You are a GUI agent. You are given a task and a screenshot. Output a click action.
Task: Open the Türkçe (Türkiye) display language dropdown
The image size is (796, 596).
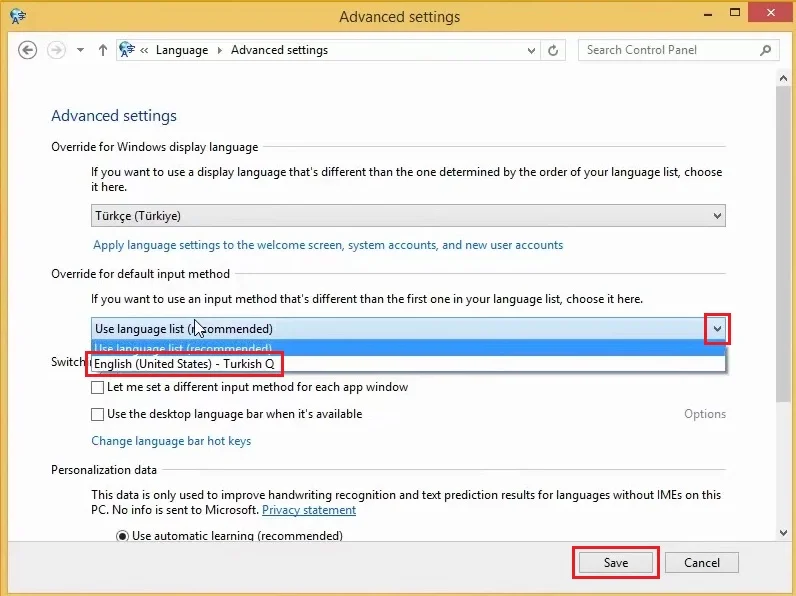408,216
